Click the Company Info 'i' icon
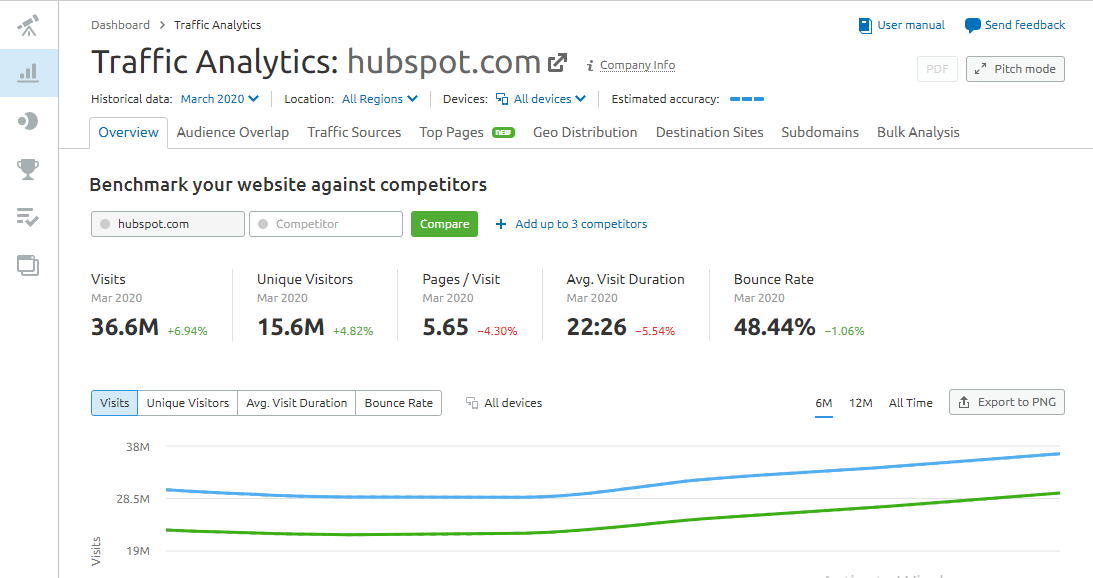The width and height of the screenshot is (1093, 578). click(x=590, y=66)
